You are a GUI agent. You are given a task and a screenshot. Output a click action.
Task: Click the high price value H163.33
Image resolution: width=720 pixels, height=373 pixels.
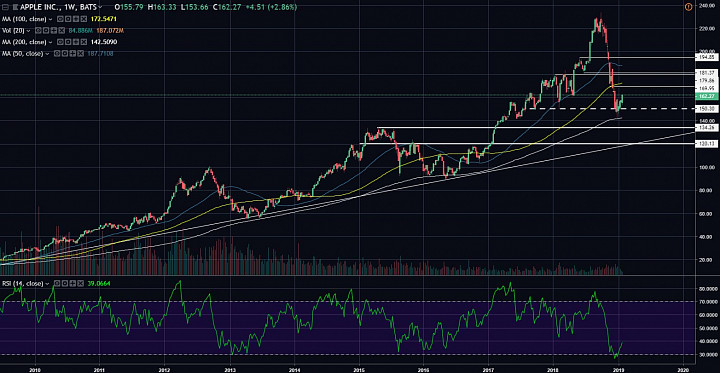tap(162, 7)
